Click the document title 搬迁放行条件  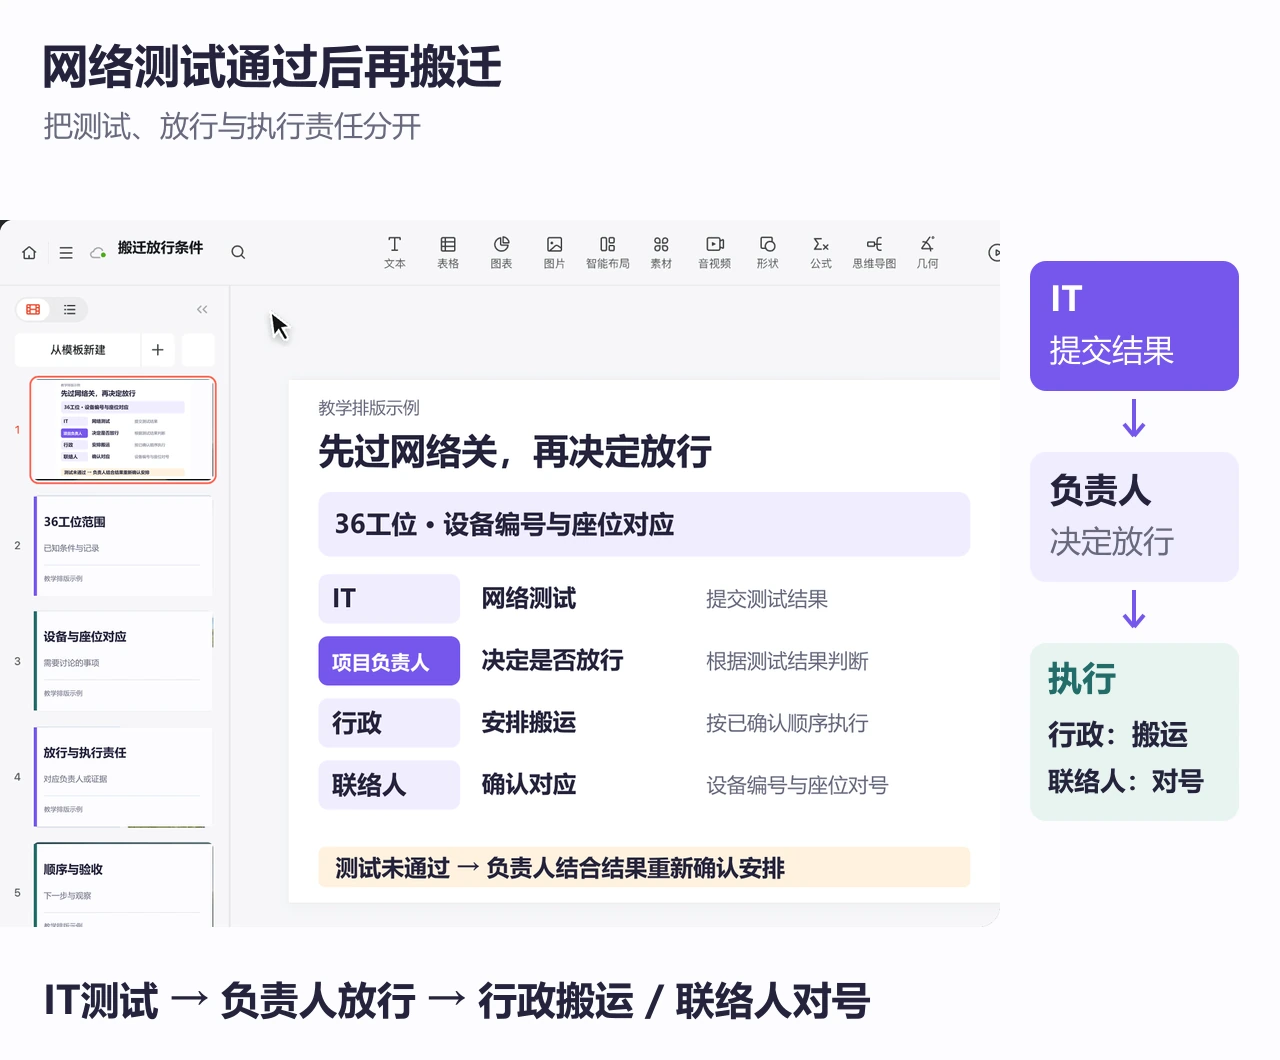160,248
